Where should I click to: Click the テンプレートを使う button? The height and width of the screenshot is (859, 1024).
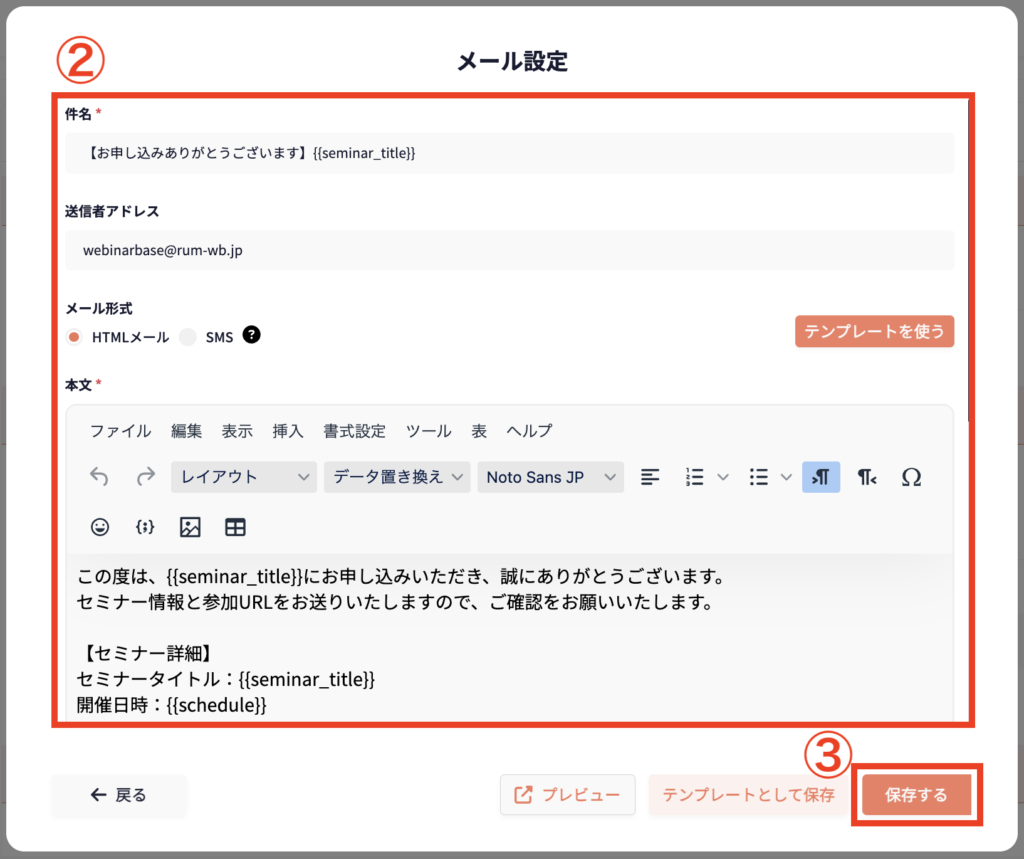point(874,332)
